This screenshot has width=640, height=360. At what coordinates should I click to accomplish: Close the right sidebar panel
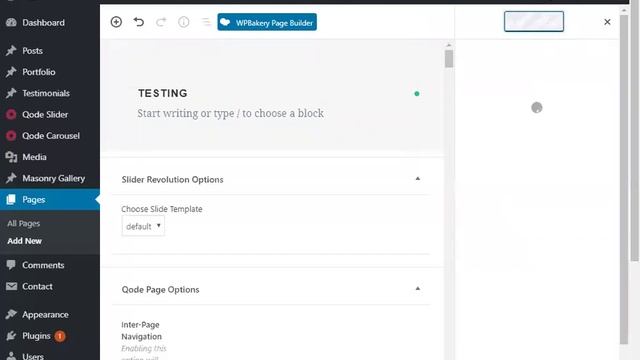(607, 22)
